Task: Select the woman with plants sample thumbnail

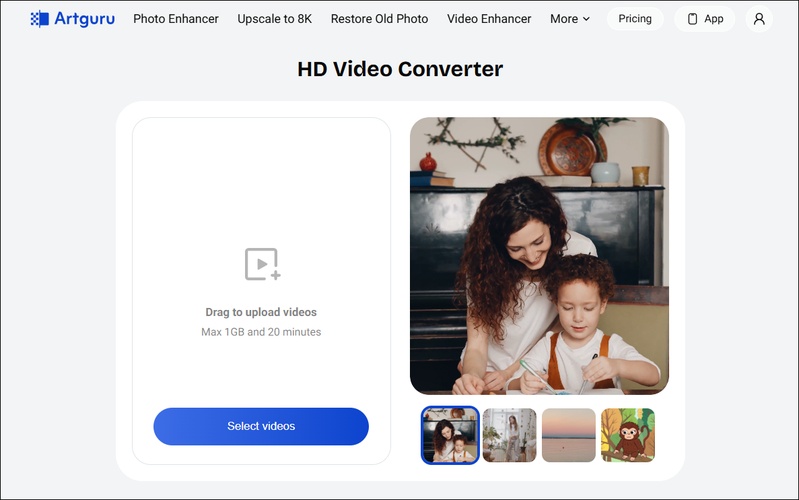Action: pyautogui.click(x=510, y=435)
